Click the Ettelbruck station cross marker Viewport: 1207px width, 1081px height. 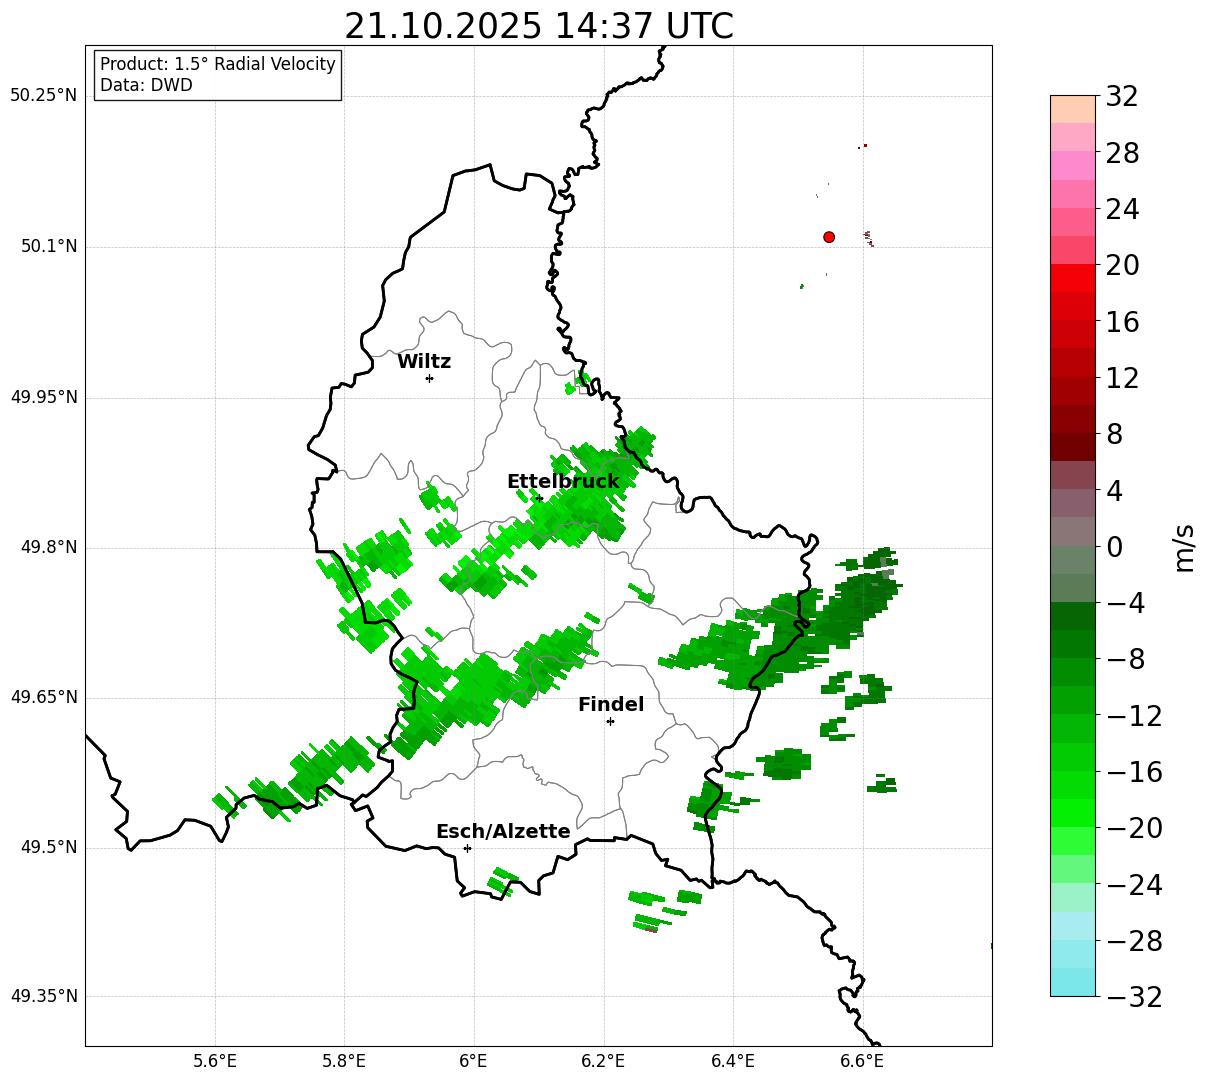539,498
